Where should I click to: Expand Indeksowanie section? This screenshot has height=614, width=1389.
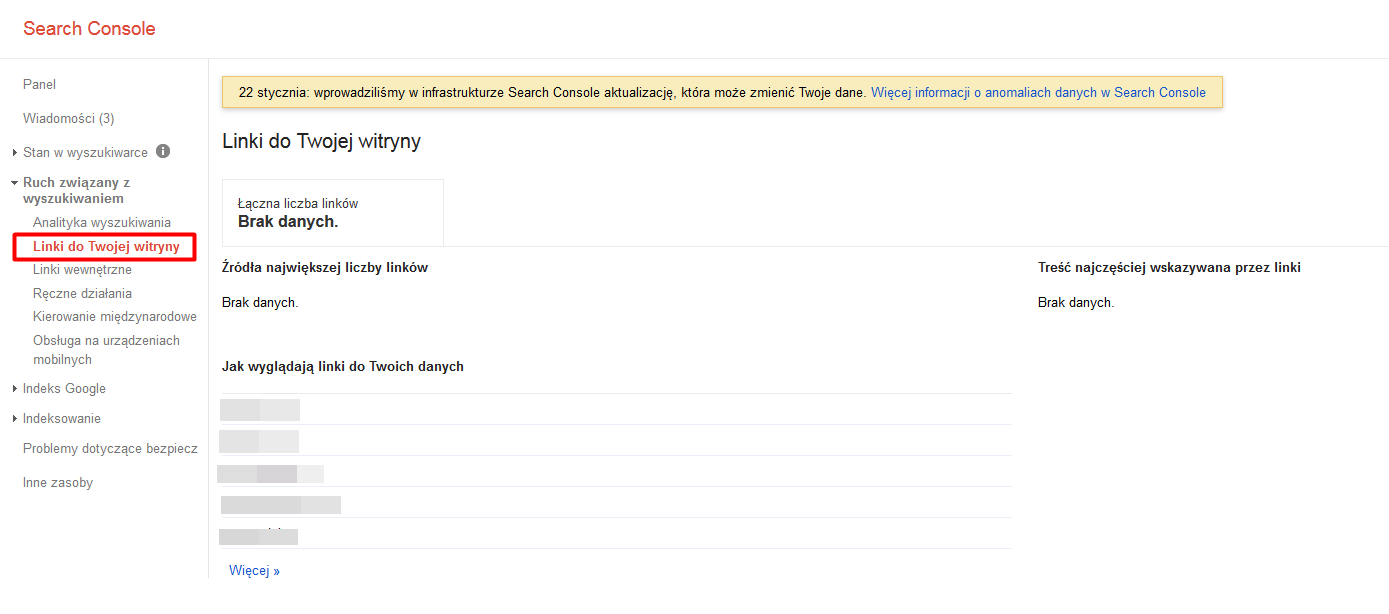tap(62, 418)
